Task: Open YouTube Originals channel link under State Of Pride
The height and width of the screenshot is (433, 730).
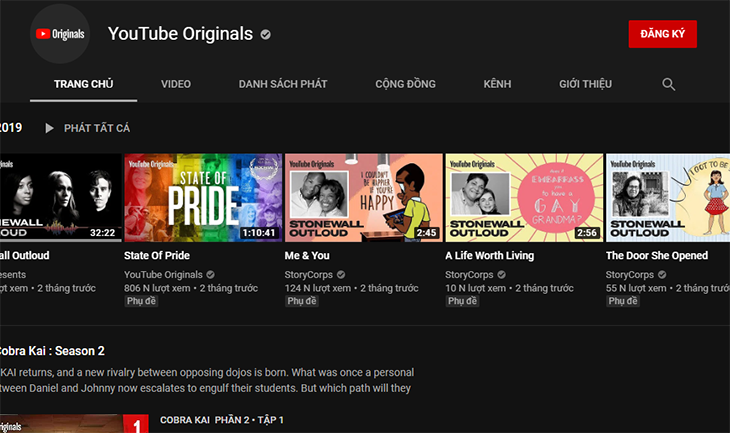Action: pos(163,275)
